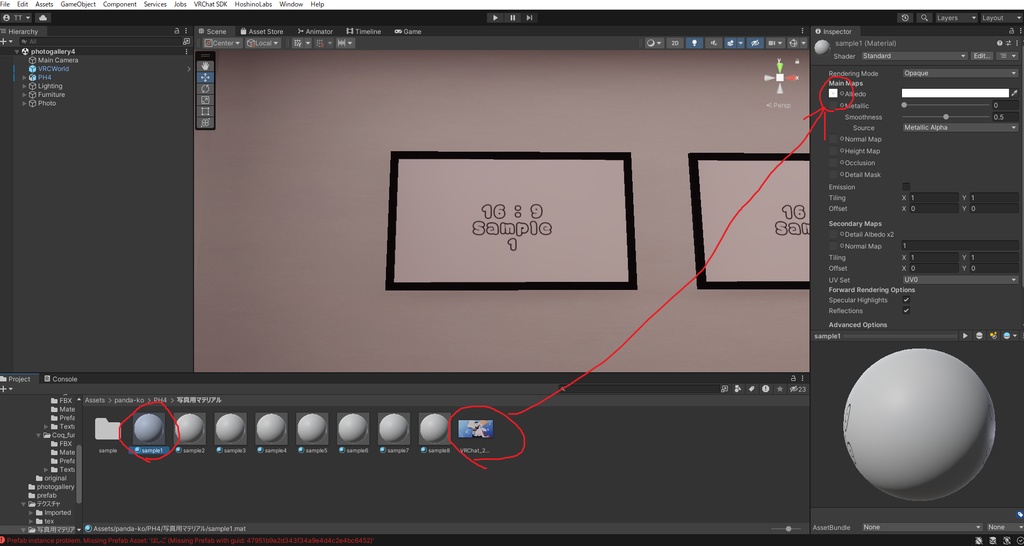Open the VRChat SDK menu
This screenshot has width=1024, height=546.
(210, 4)
